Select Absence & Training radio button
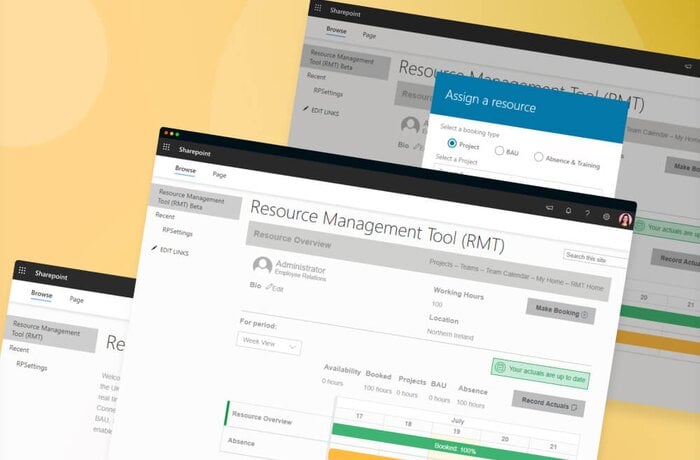700x460 pixels. (538, 157)
